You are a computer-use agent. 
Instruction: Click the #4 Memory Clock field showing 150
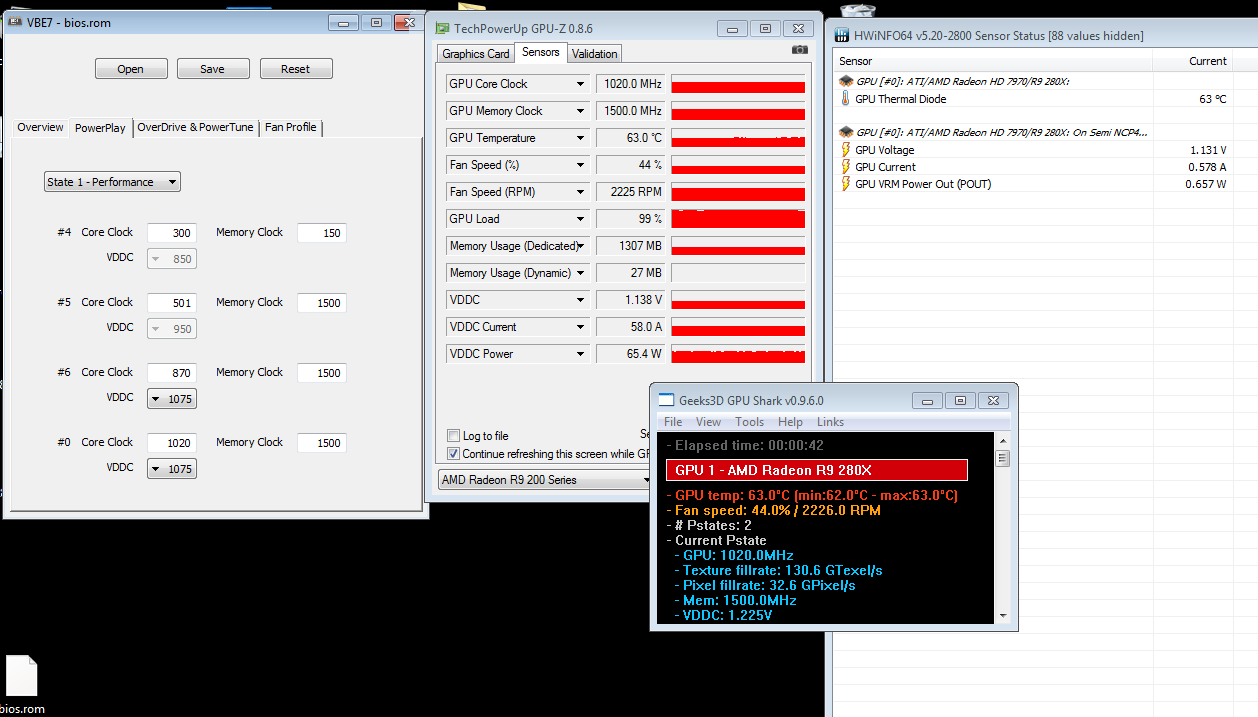tap(322, 233)
